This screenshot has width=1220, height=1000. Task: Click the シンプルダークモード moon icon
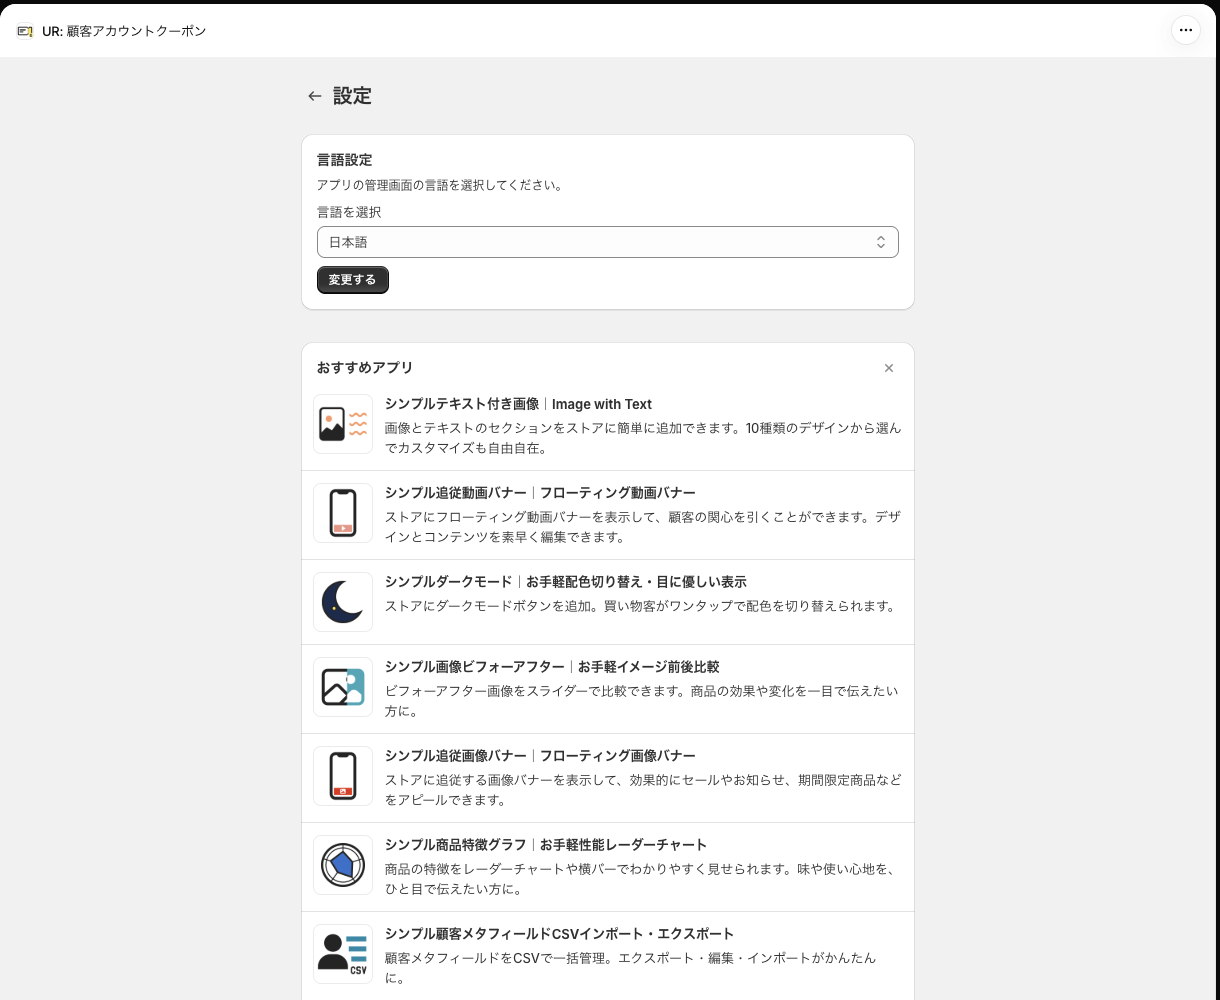click(x=343, y=602)
